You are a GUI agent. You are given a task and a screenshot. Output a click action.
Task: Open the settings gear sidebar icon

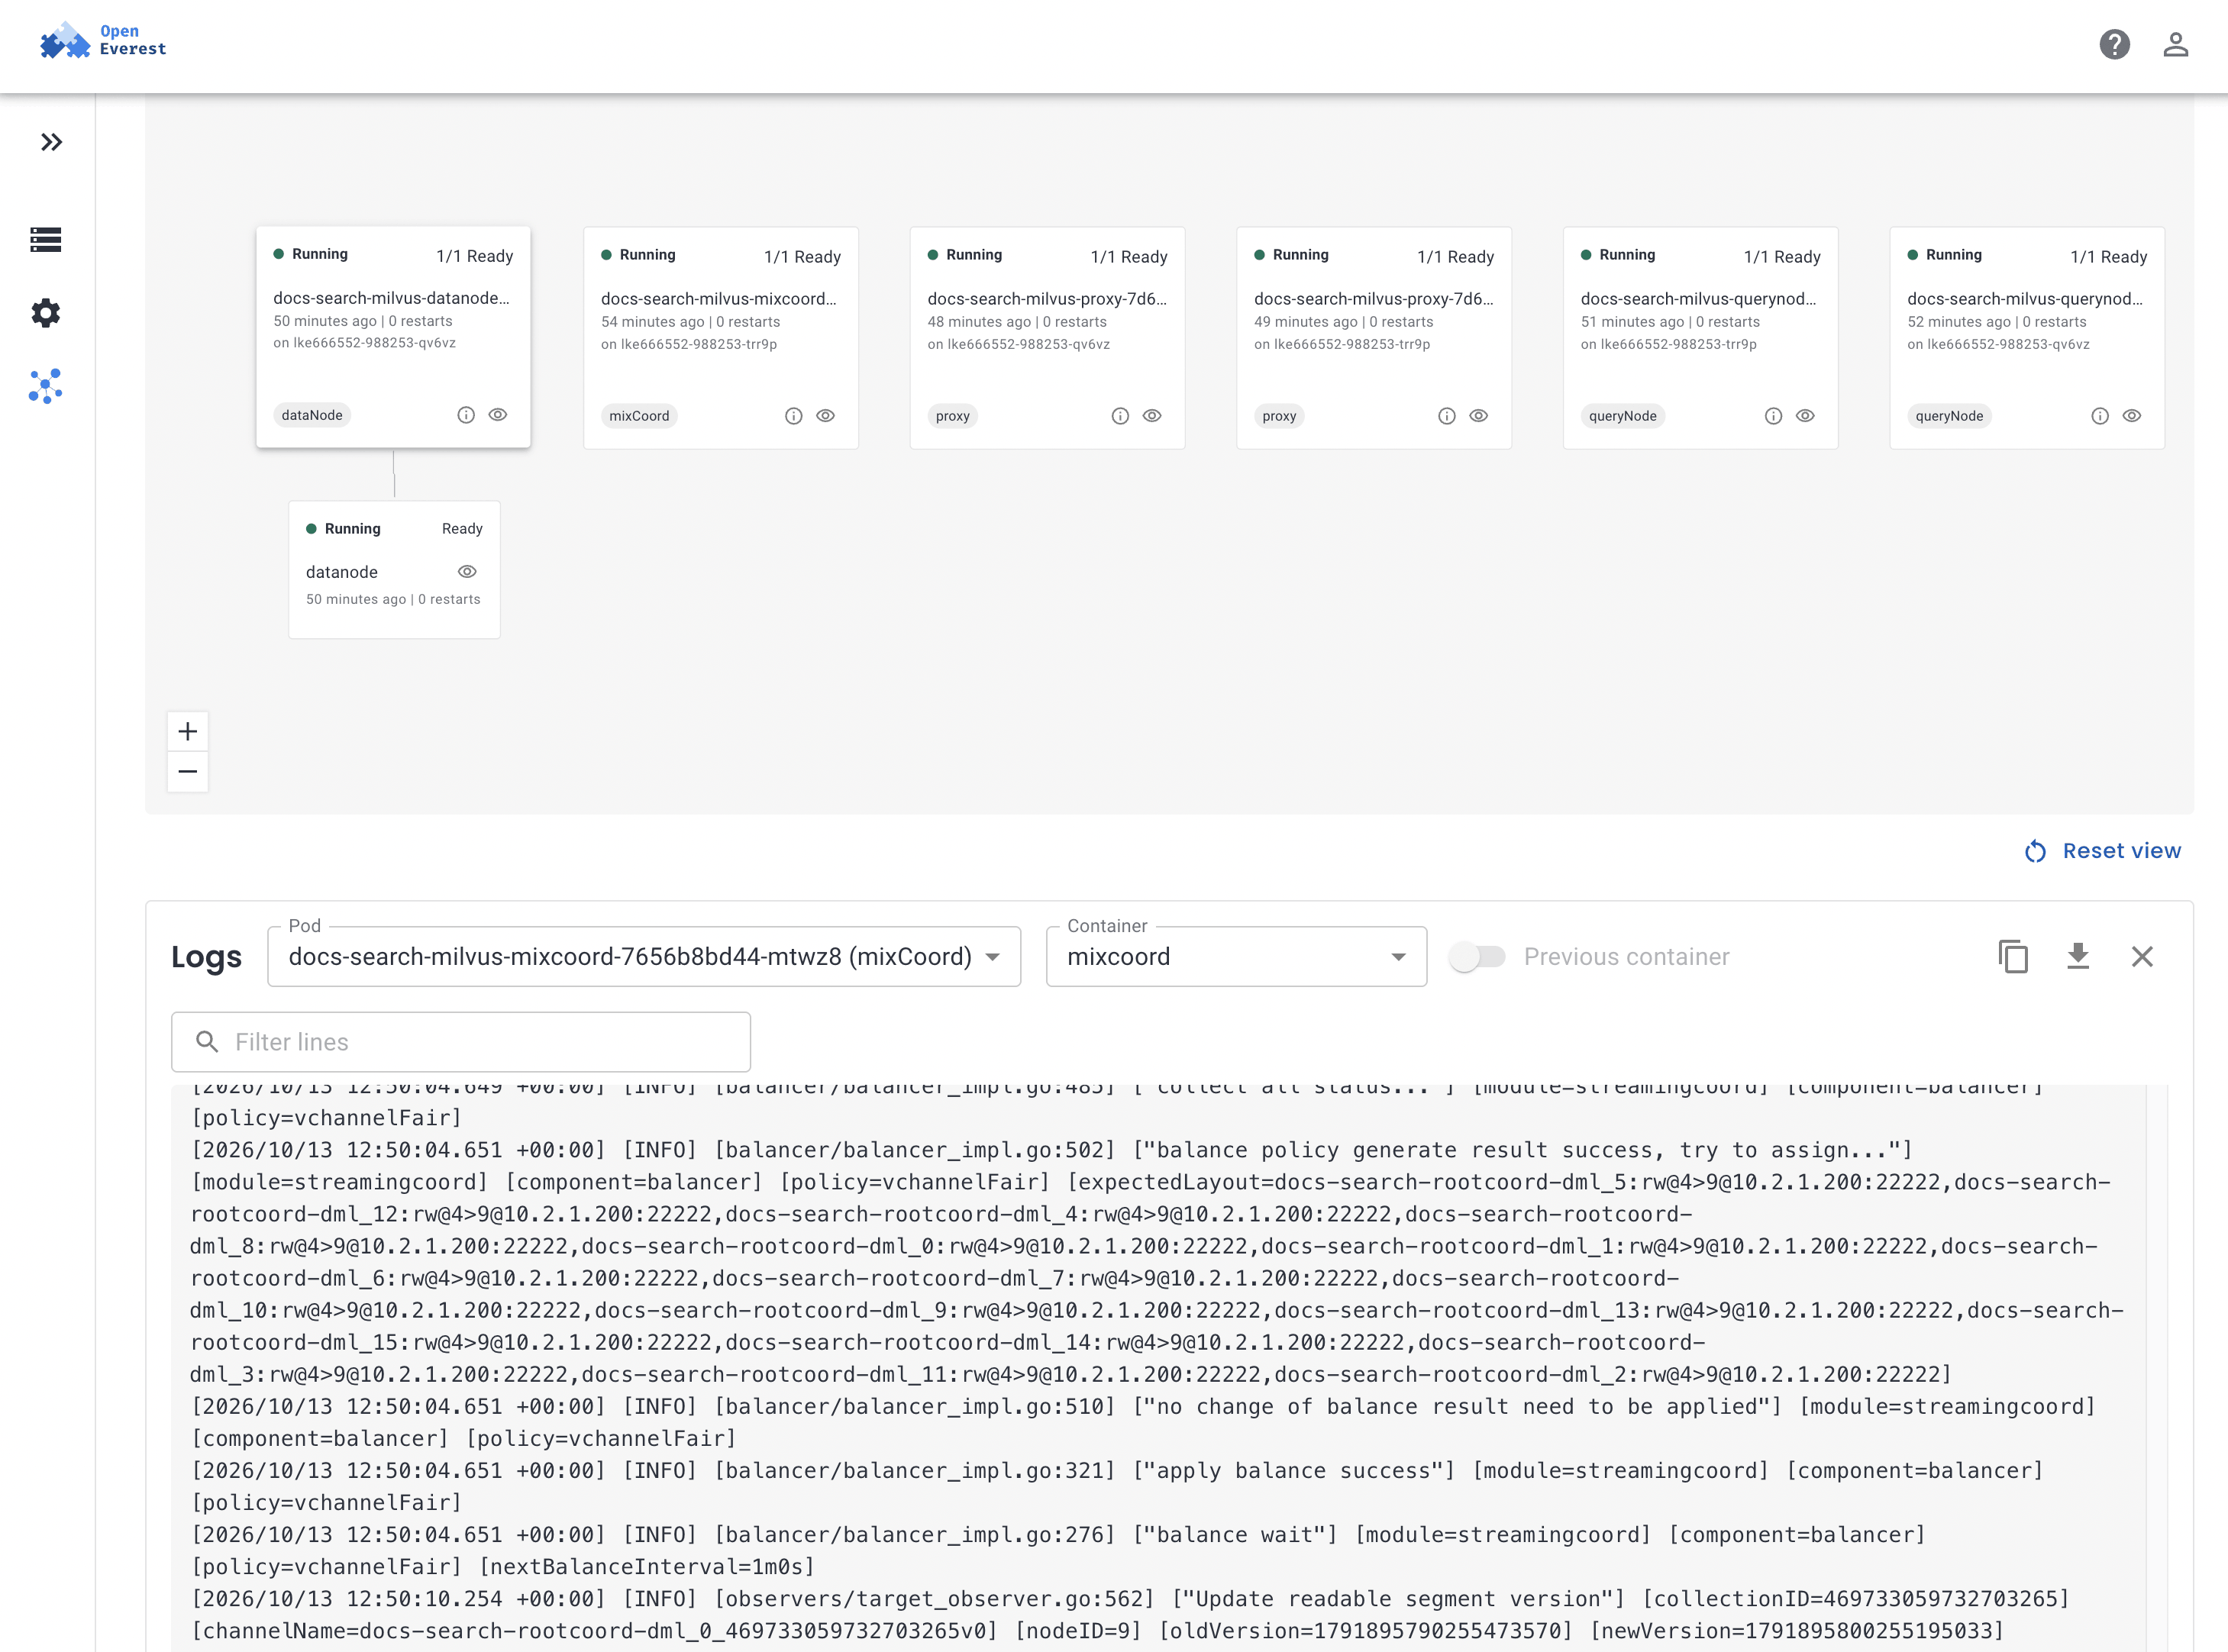[46, 313]
